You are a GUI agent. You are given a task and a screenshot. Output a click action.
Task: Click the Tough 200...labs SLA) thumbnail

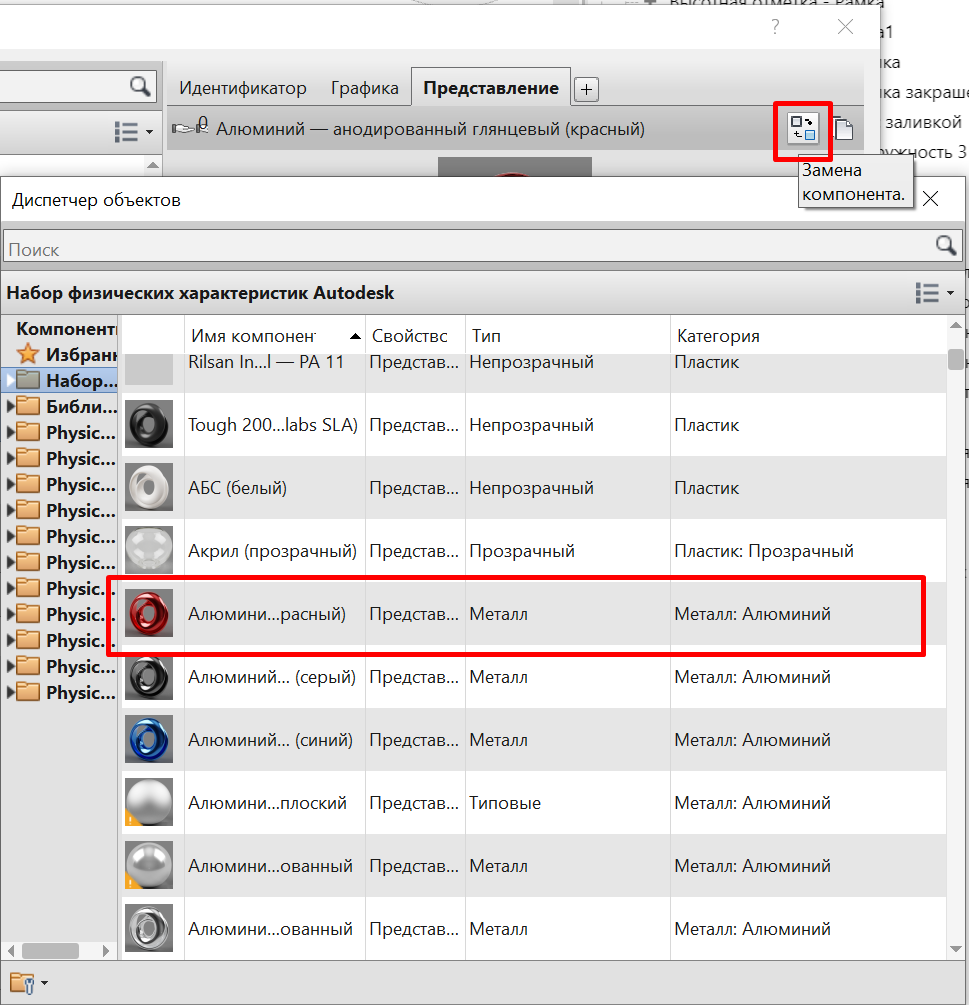(x=149, y=424)
